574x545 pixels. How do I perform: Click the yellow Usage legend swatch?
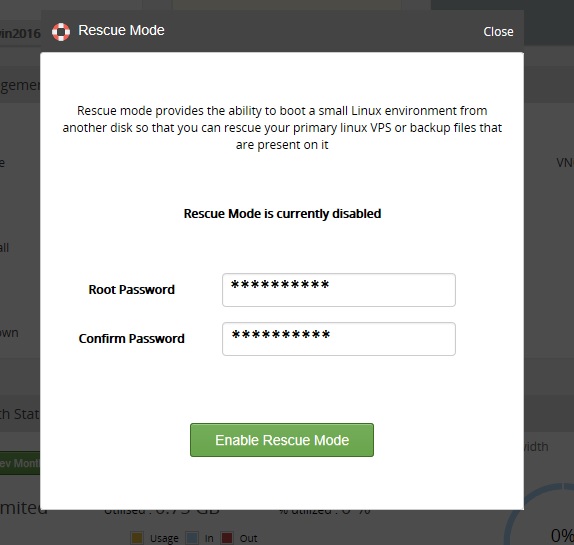point(137,538)
